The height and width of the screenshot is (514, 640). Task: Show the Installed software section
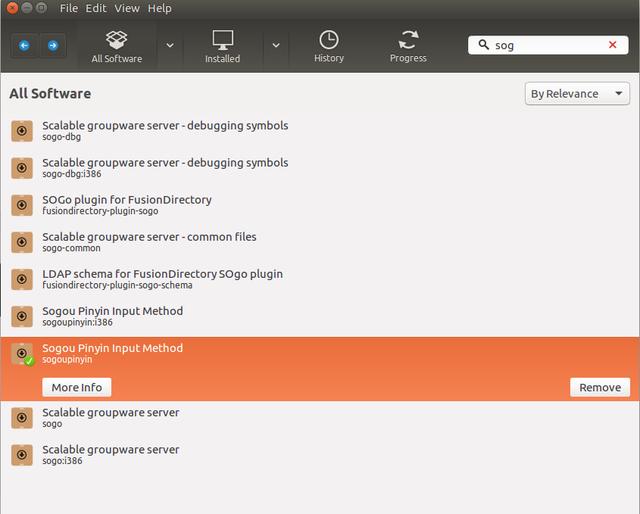click(x=222, y=47)
